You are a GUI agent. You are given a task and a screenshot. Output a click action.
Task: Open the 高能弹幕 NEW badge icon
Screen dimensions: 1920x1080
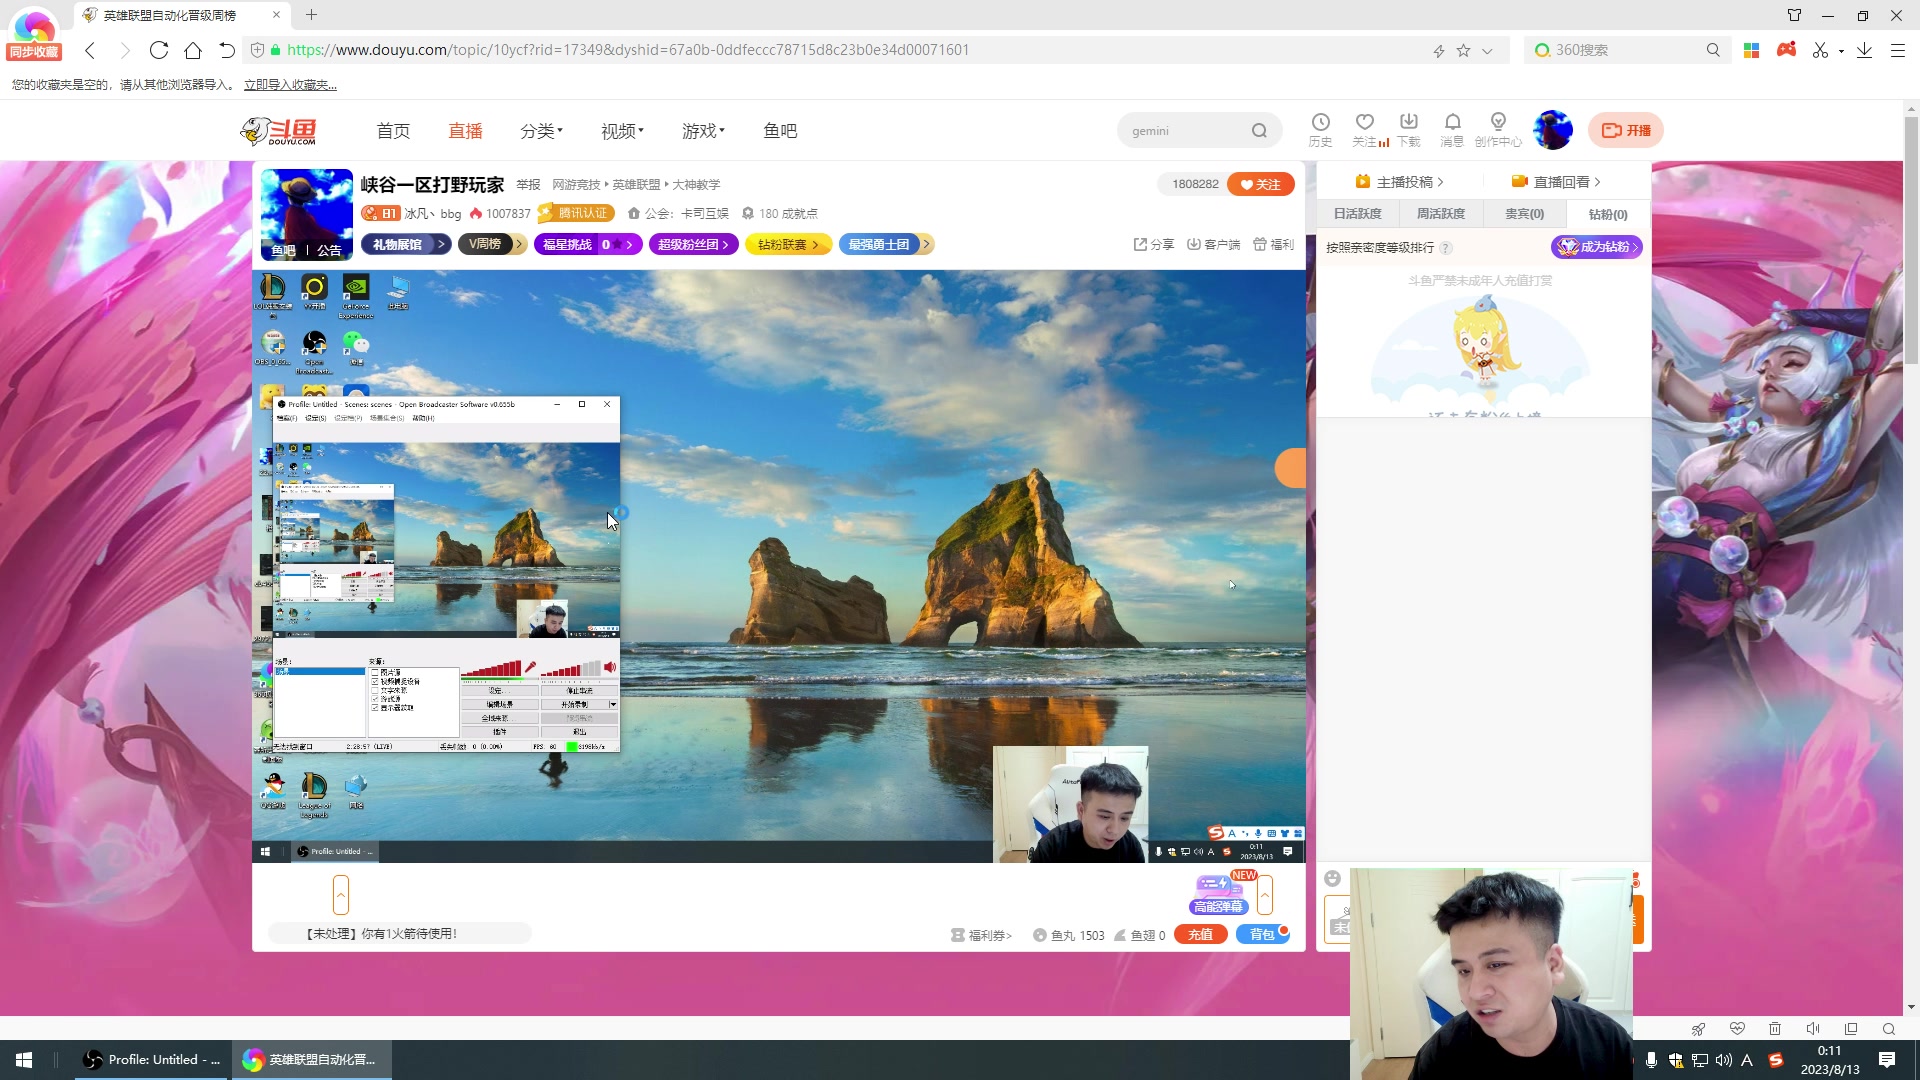[x=1220, y=894]
